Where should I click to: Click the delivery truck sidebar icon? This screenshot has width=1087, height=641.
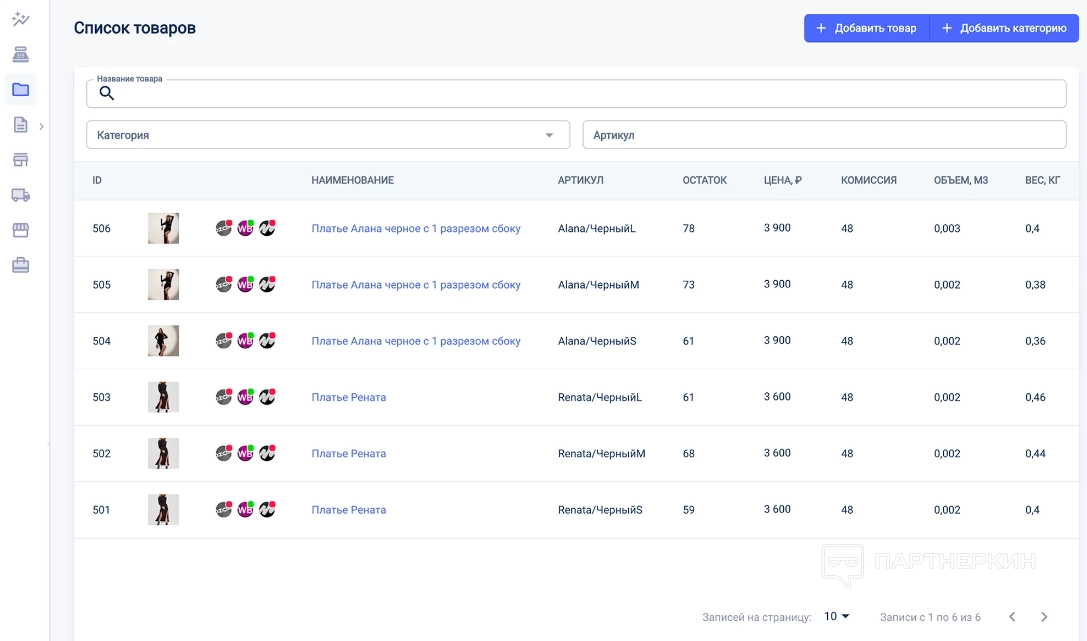(20, 195)
